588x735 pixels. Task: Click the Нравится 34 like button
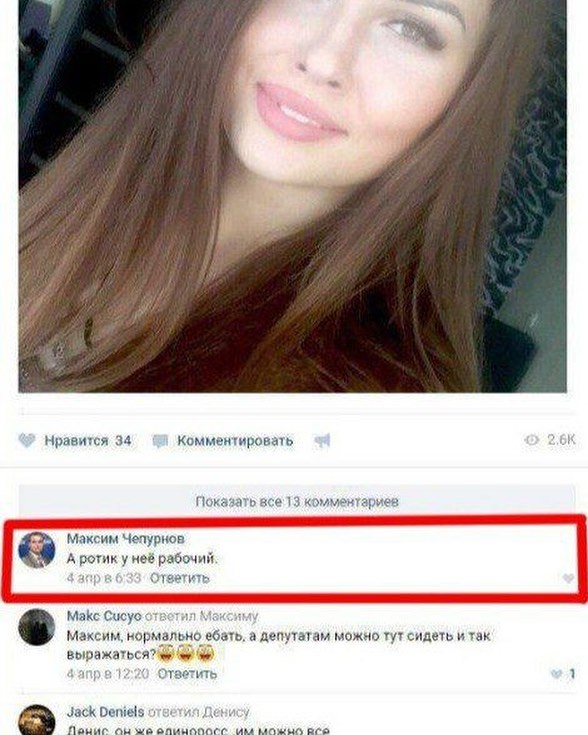coord(75,441)
